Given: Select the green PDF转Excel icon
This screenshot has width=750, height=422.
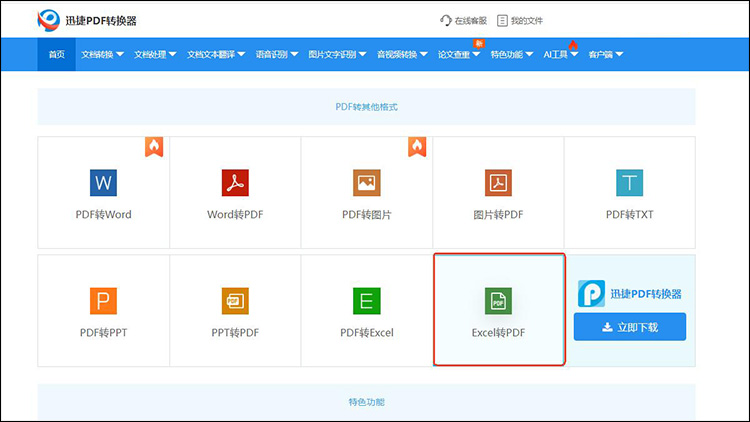Looking at the screenshot, I should (367, 300).
